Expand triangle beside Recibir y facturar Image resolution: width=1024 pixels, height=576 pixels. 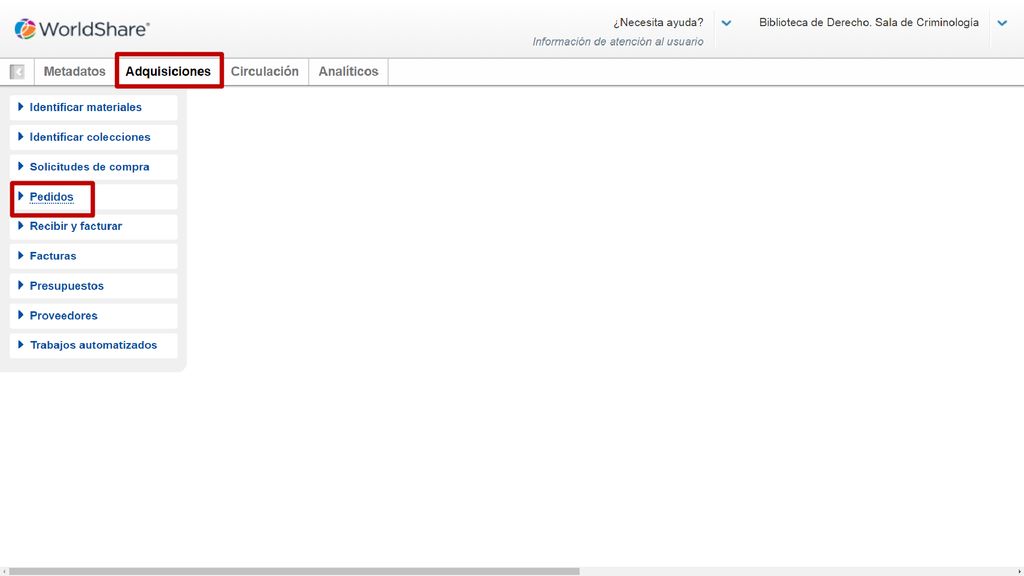20,225
